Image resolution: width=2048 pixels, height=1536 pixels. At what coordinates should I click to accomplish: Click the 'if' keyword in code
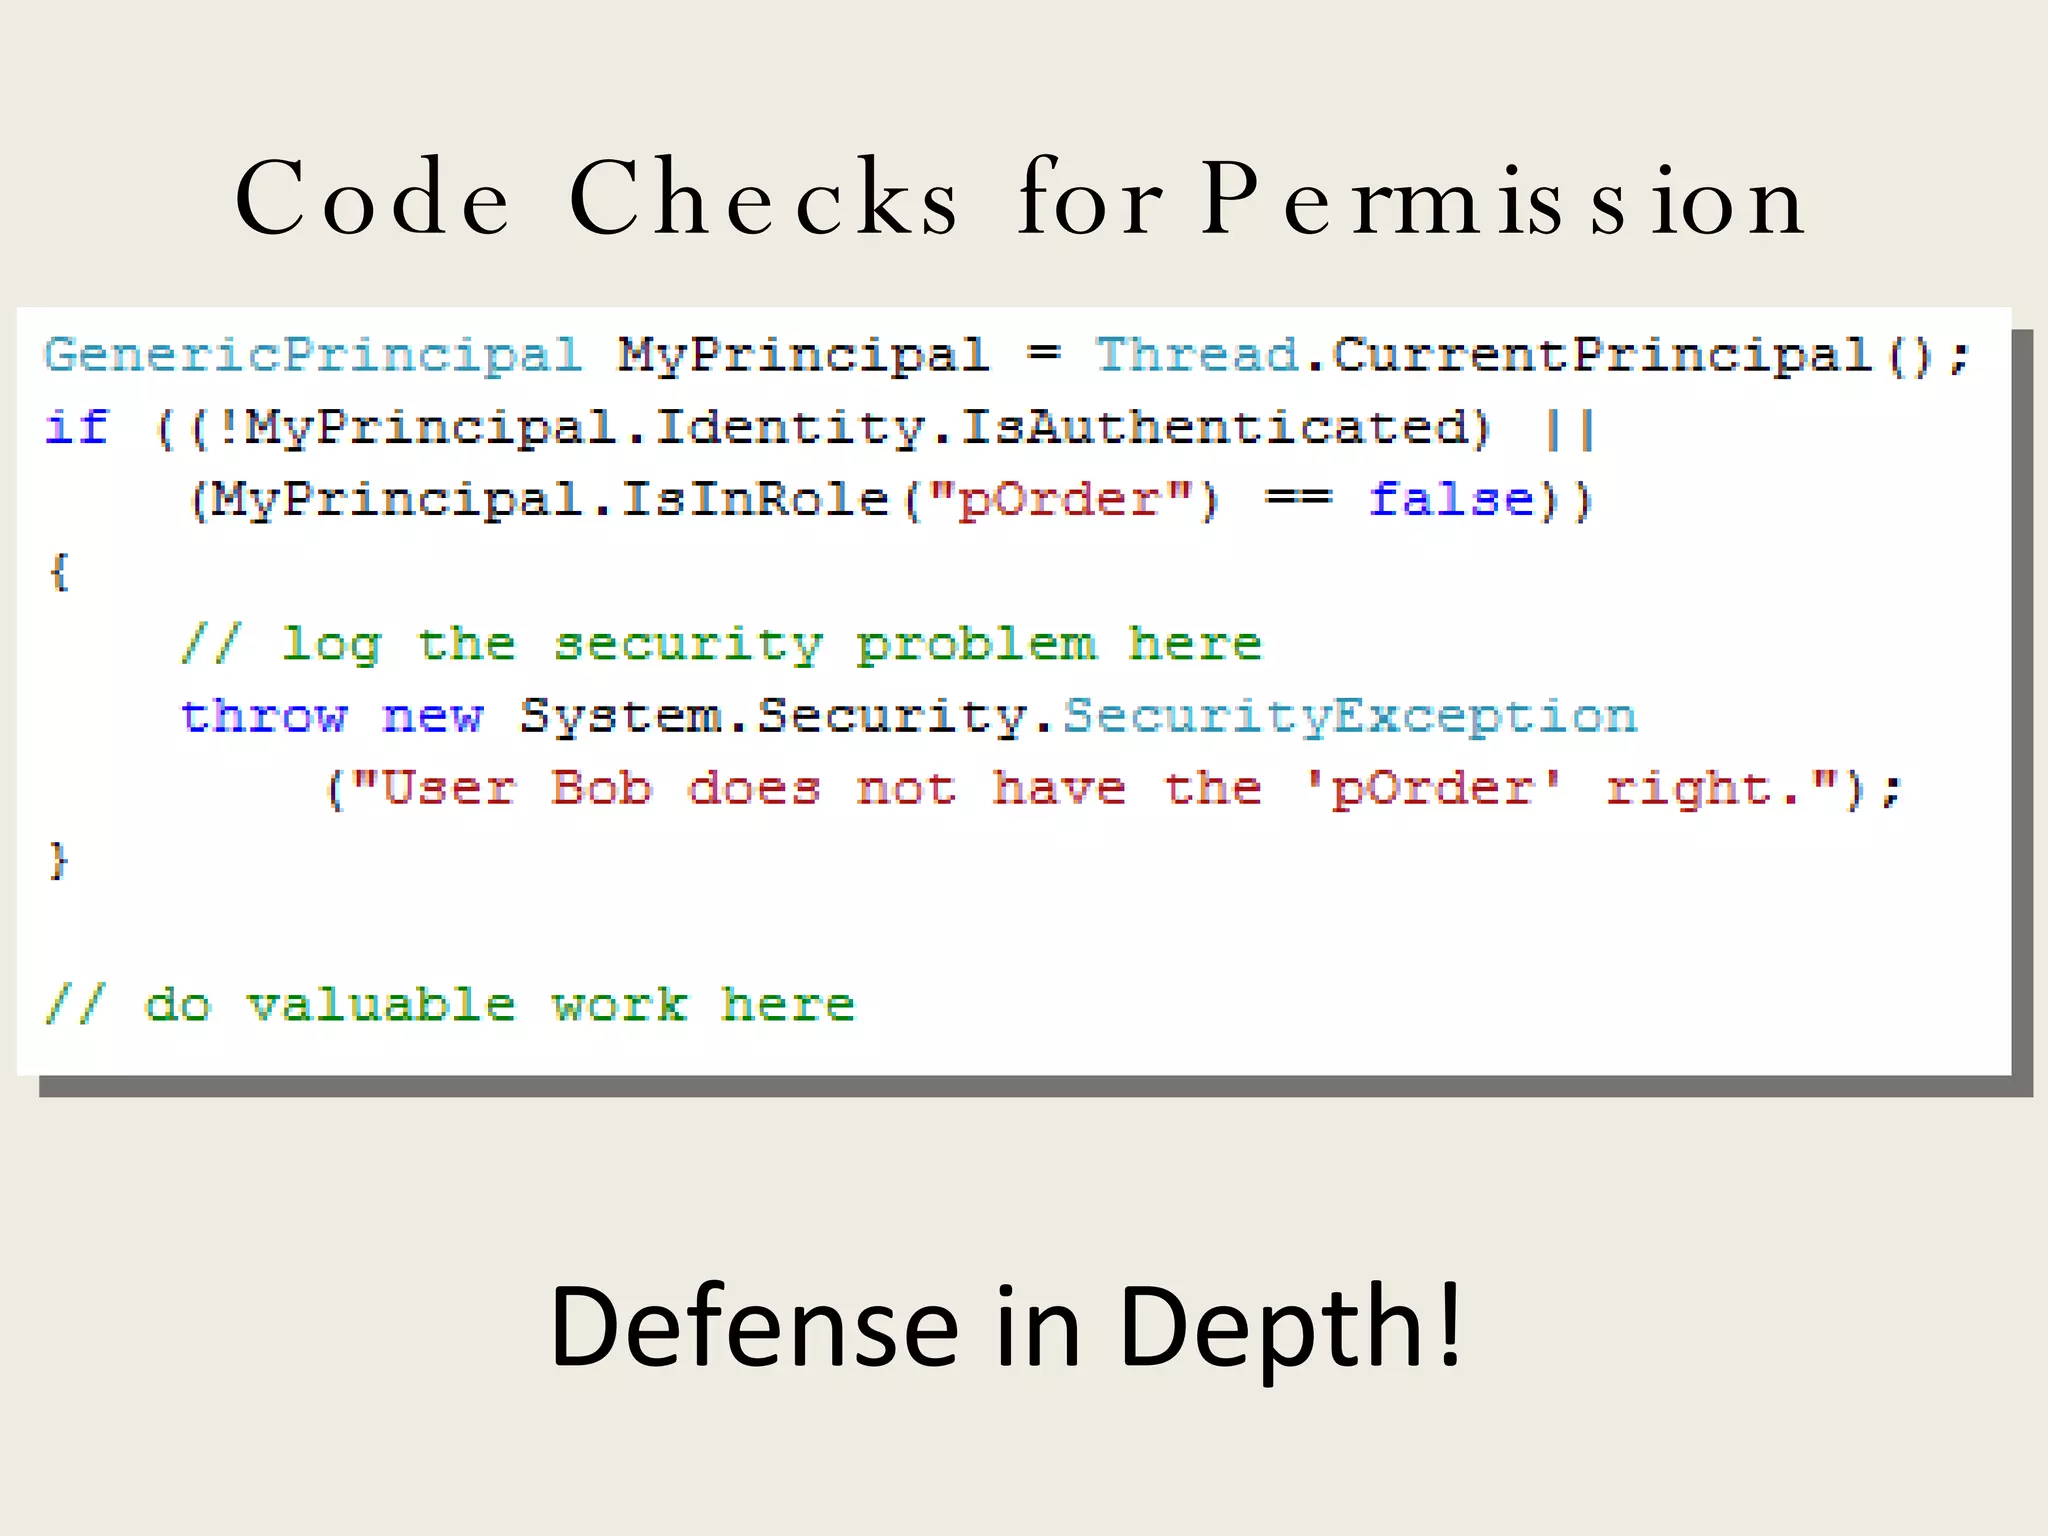tap(77, 427)
